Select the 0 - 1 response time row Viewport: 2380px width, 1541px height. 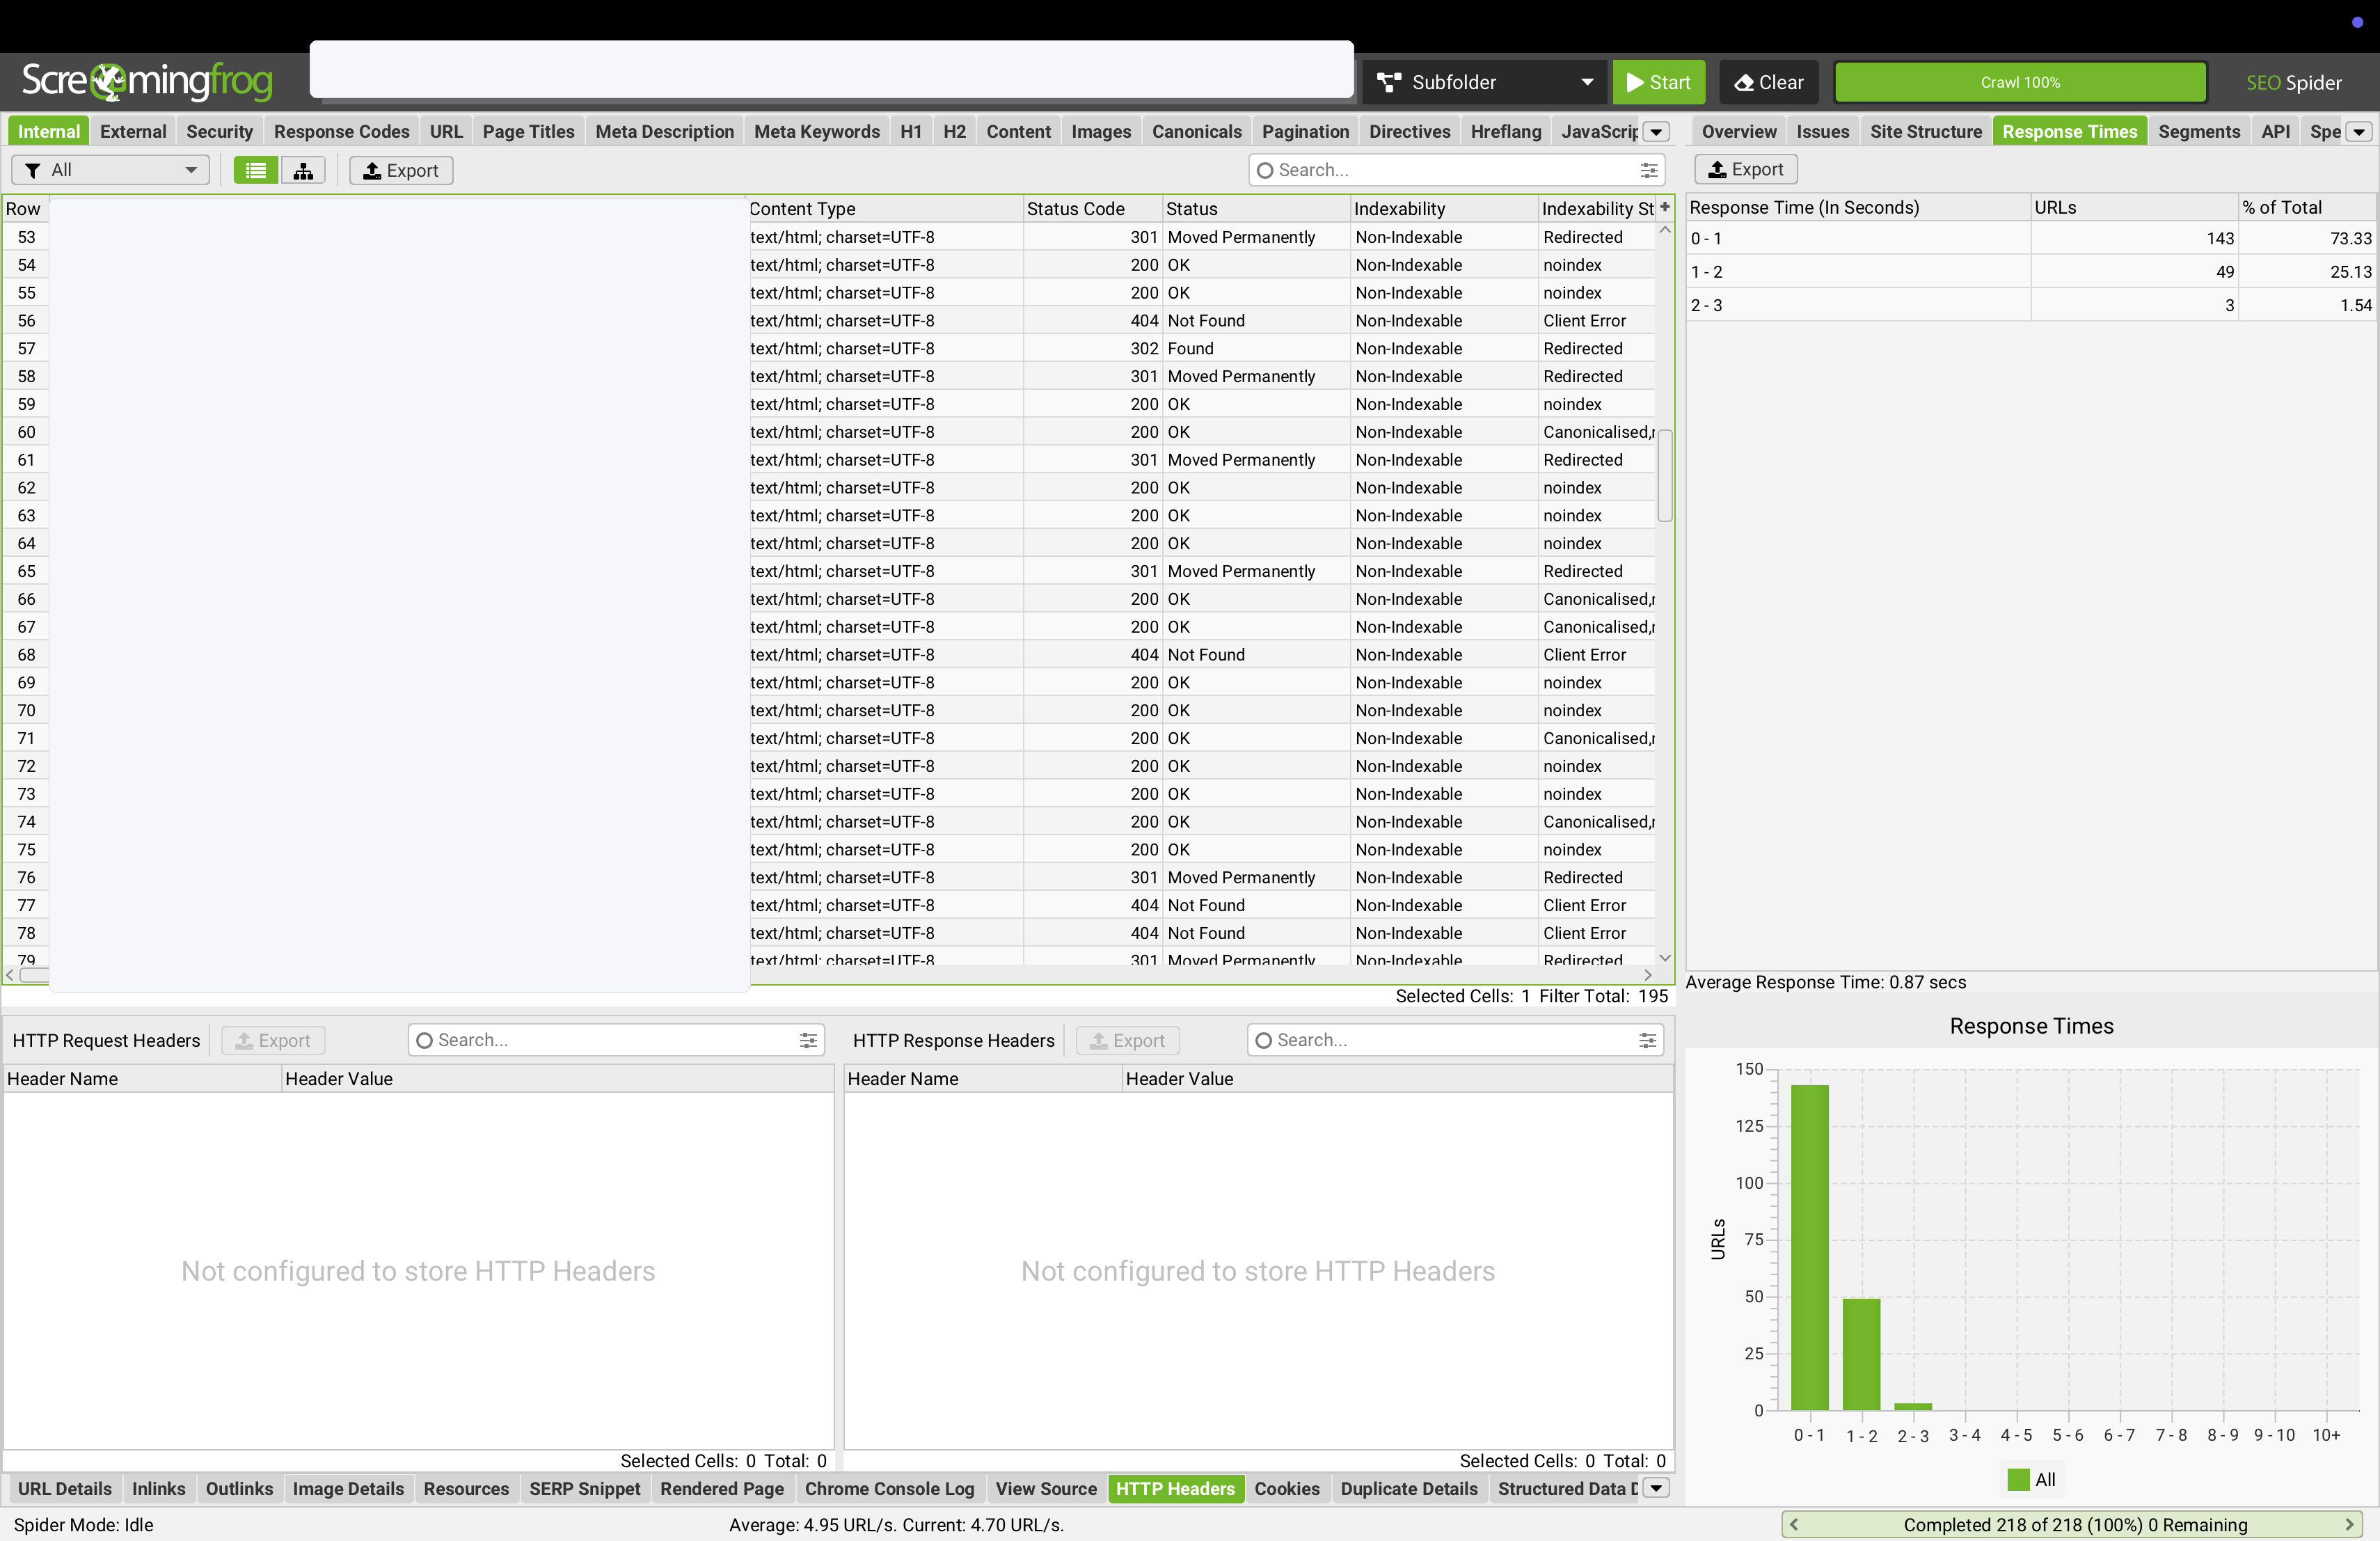click(2030, 238)
